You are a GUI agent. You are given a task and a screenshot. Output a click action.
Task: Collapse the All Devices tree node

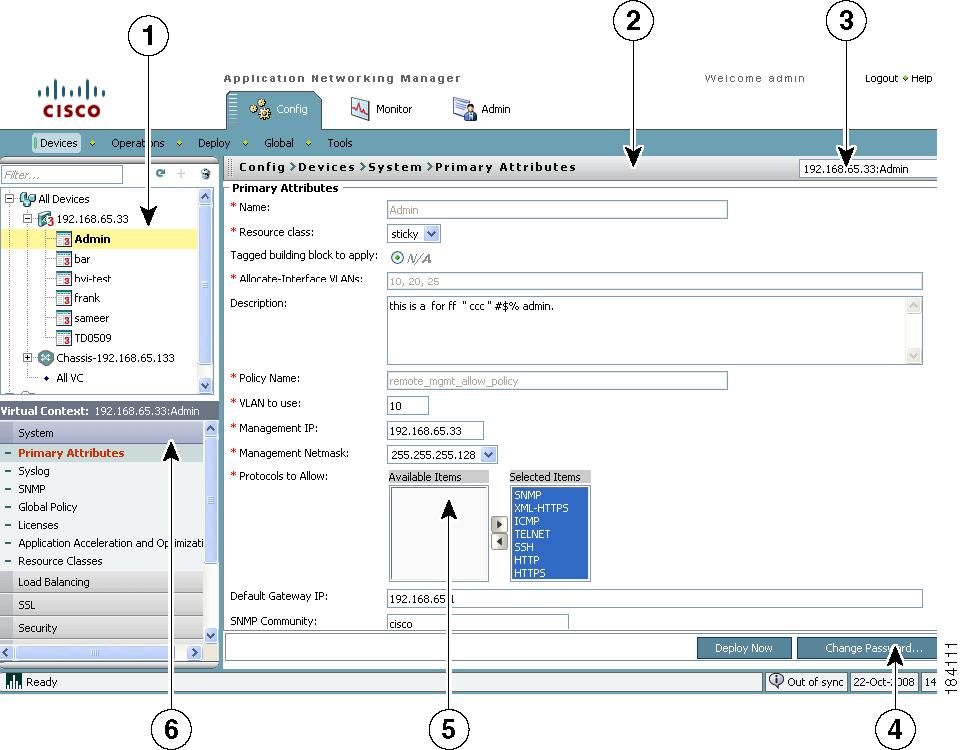click(9, 198)
